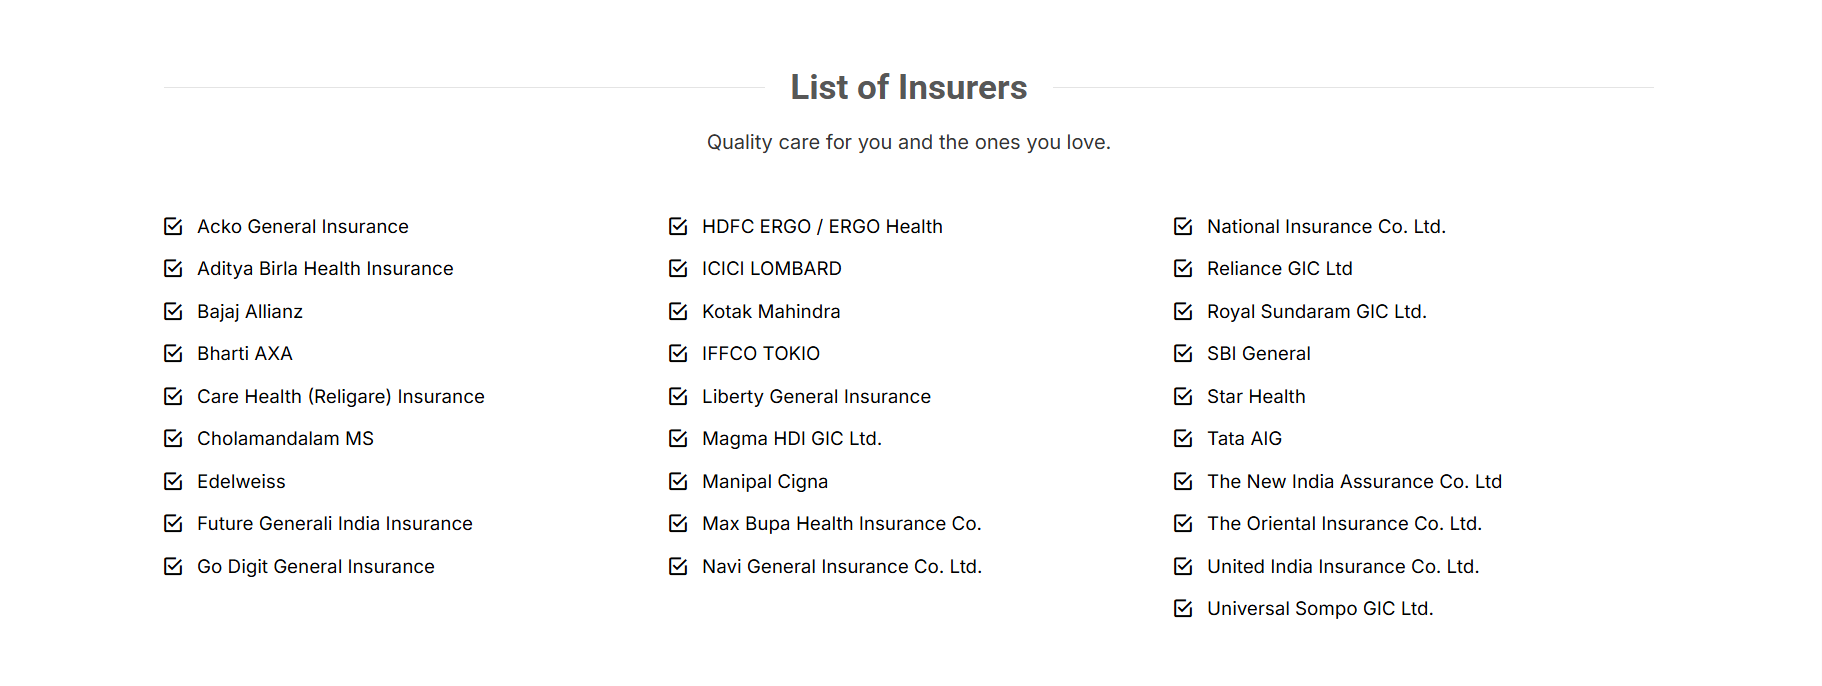Click the List of Insurers heading
Image resolution: width=1822 pixels, height=686 pixels.
coord(908,88)
